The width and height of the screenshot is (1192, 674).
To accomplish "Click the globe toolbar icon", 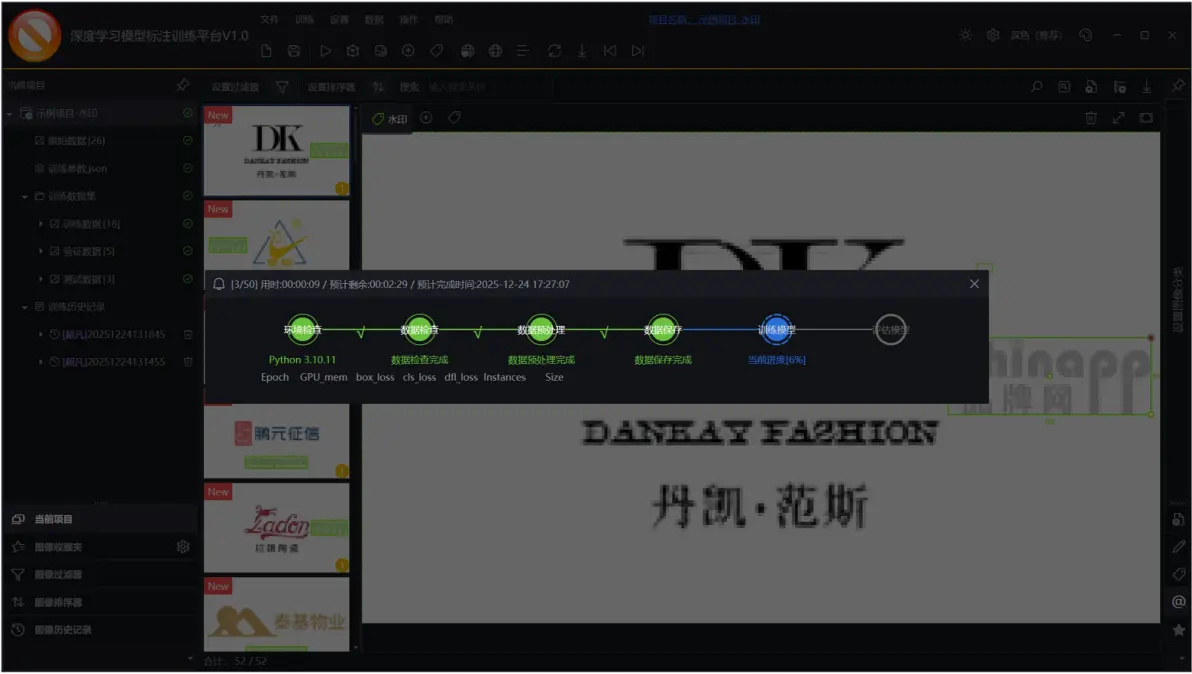I will coord(496,51).
